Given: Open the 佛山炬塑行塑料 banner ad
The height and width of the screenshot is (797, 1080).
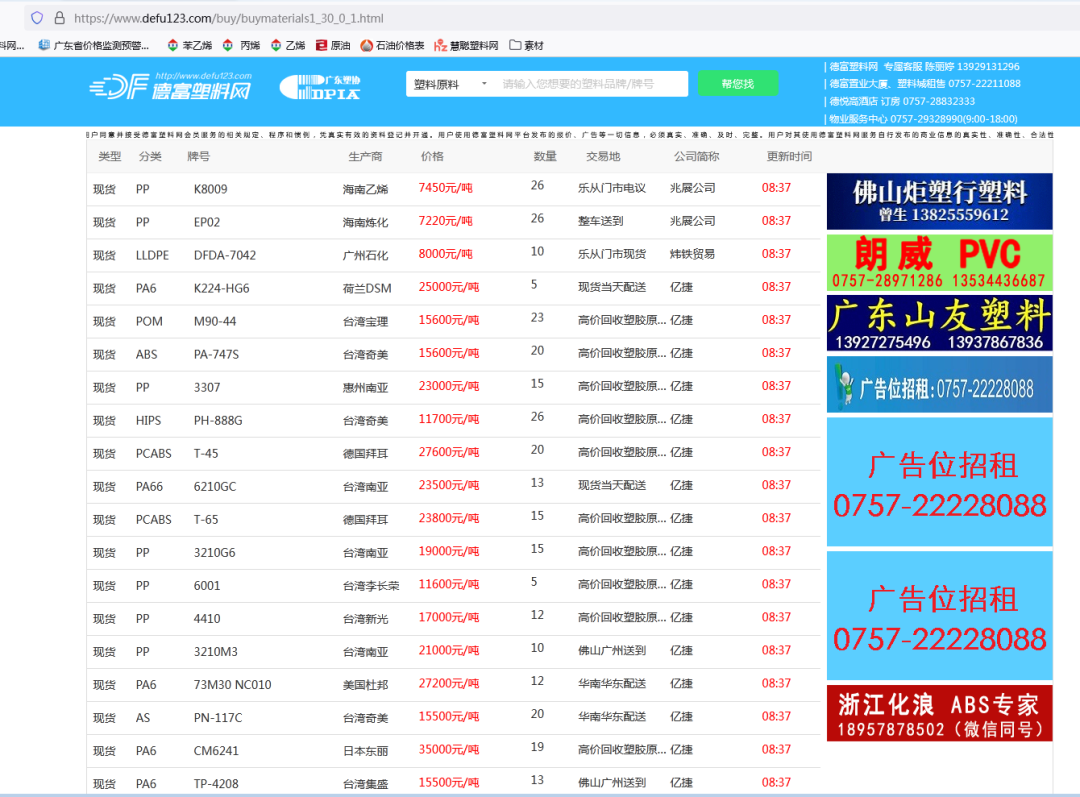Looking at the screenshot, I should coord(939,201).
